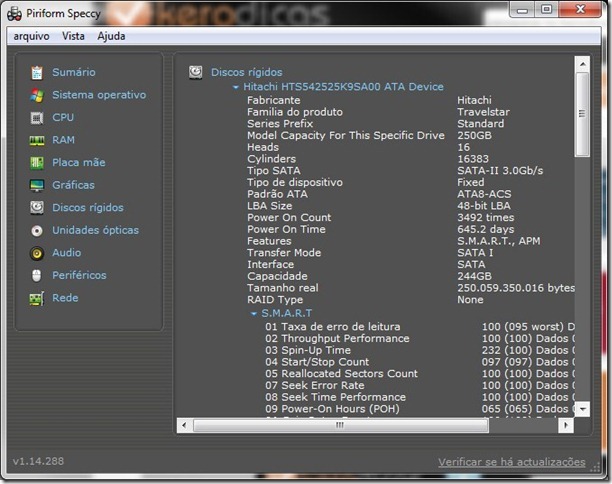Click Verificar se há actualizações link
The height and width of the screenshot is (484, 612).
[512, 462]
